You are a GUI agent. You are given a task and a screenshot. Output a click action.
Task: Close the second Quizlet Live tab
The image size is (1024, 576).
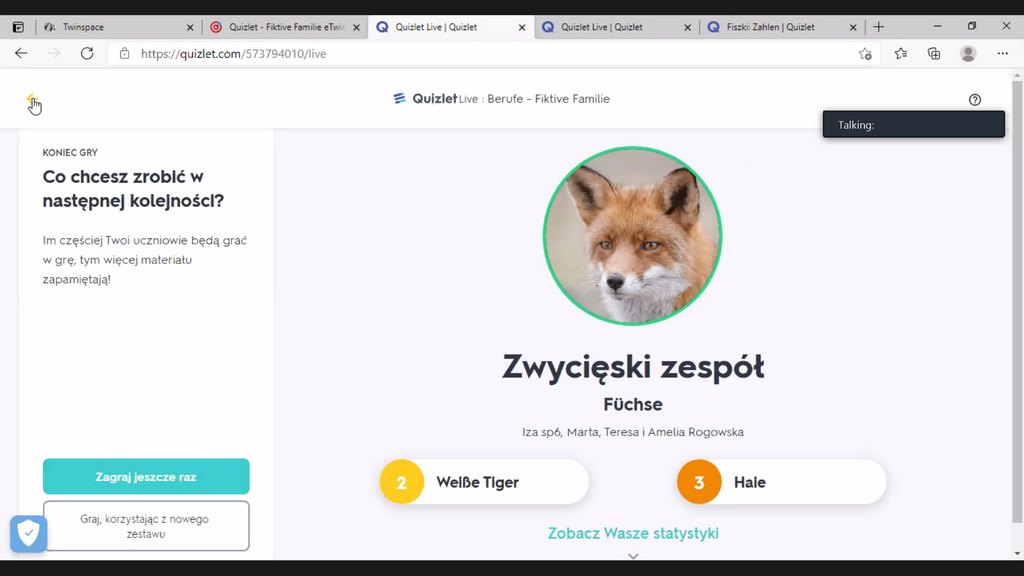687,27
